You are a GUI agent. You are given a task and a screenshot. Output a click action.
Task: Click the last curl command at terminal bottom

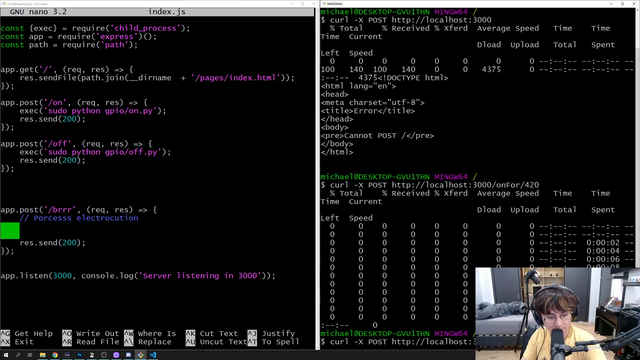pyautogui.click(x=398, y=342)
